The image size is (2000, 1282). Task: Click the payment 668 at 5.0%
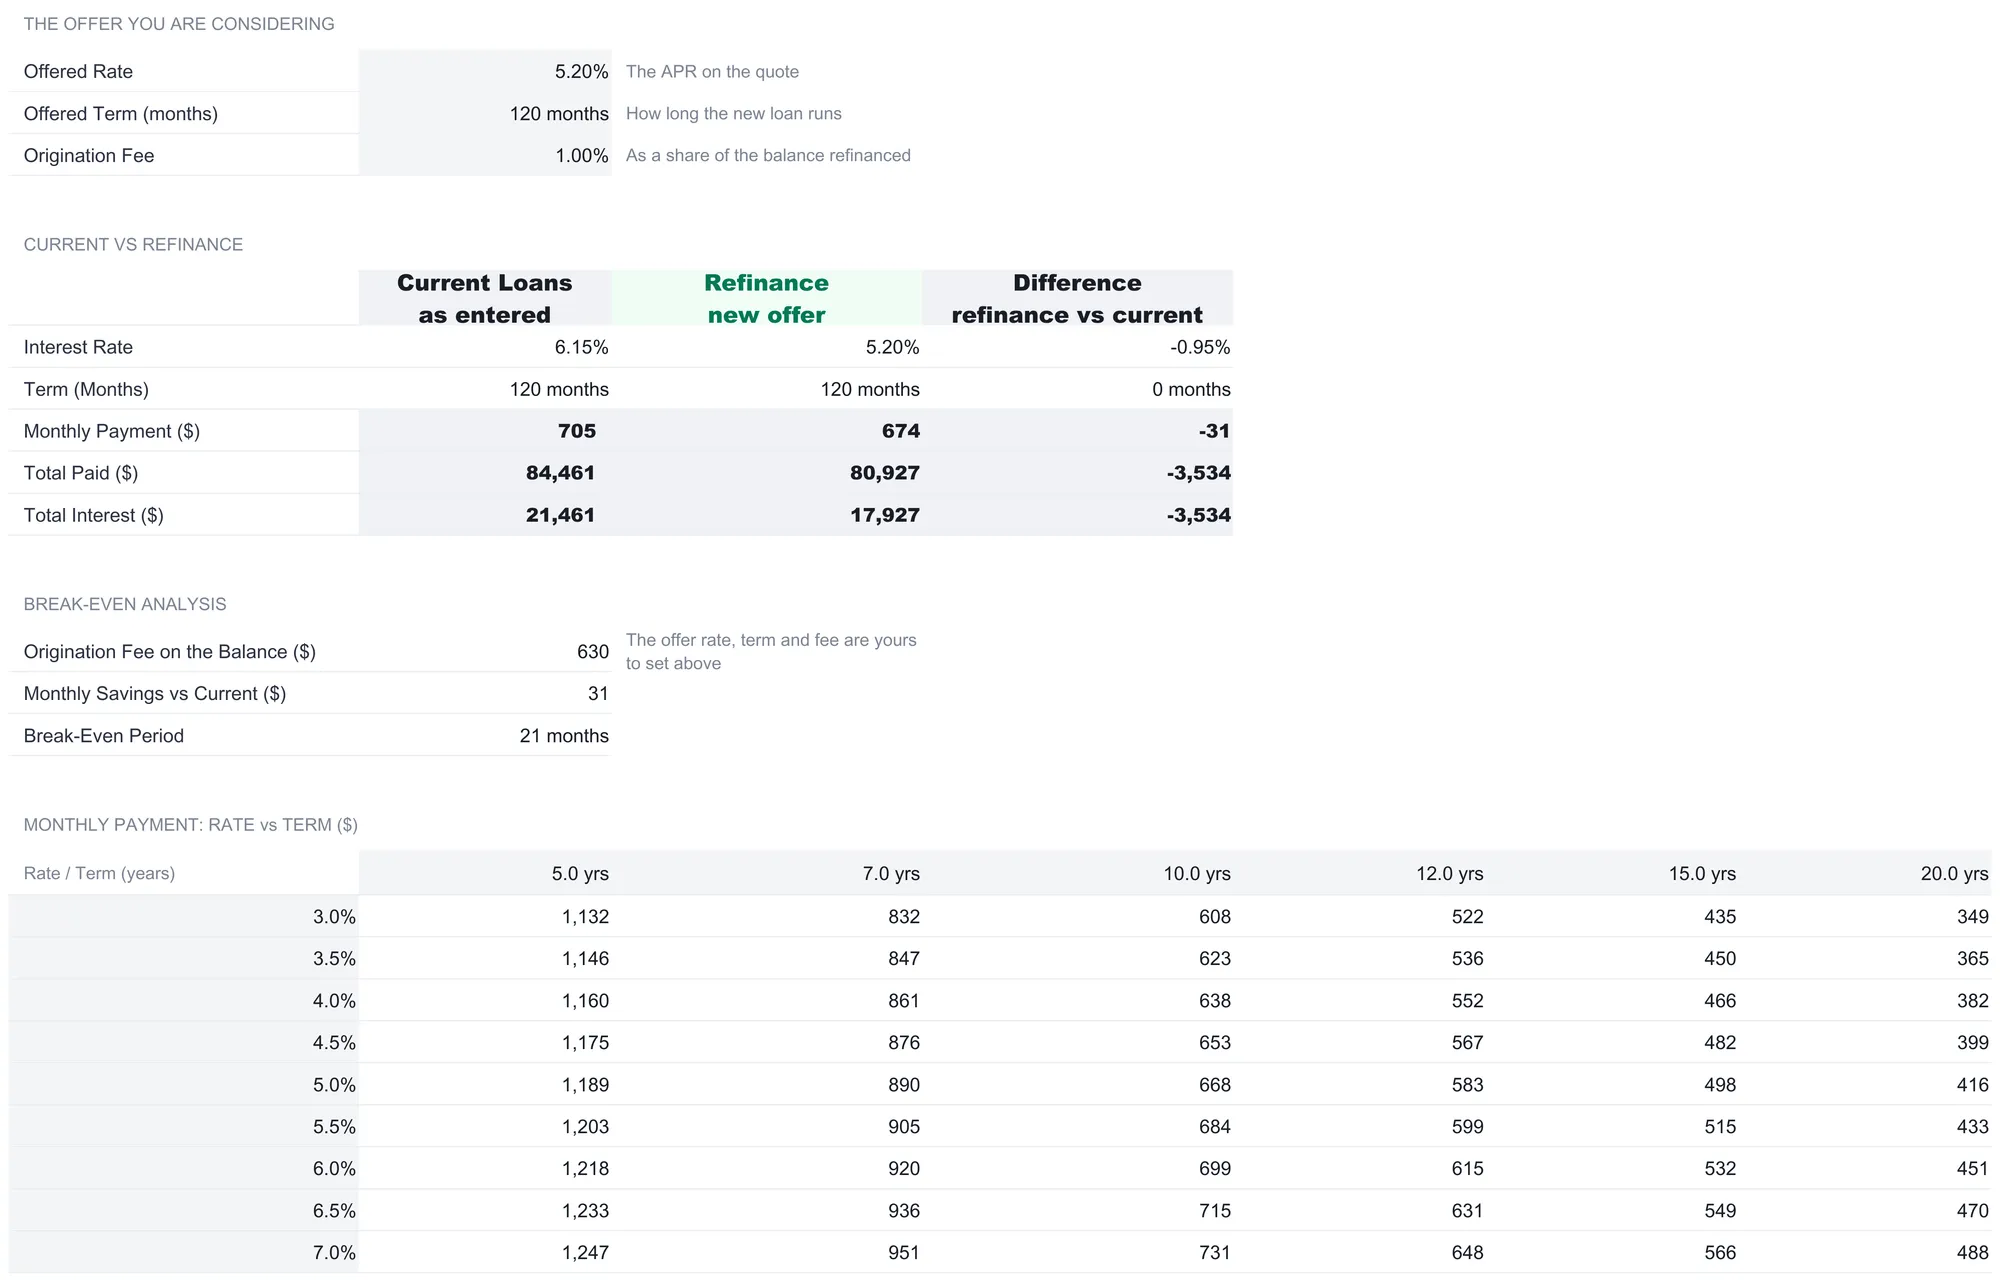point(1077,1084)
